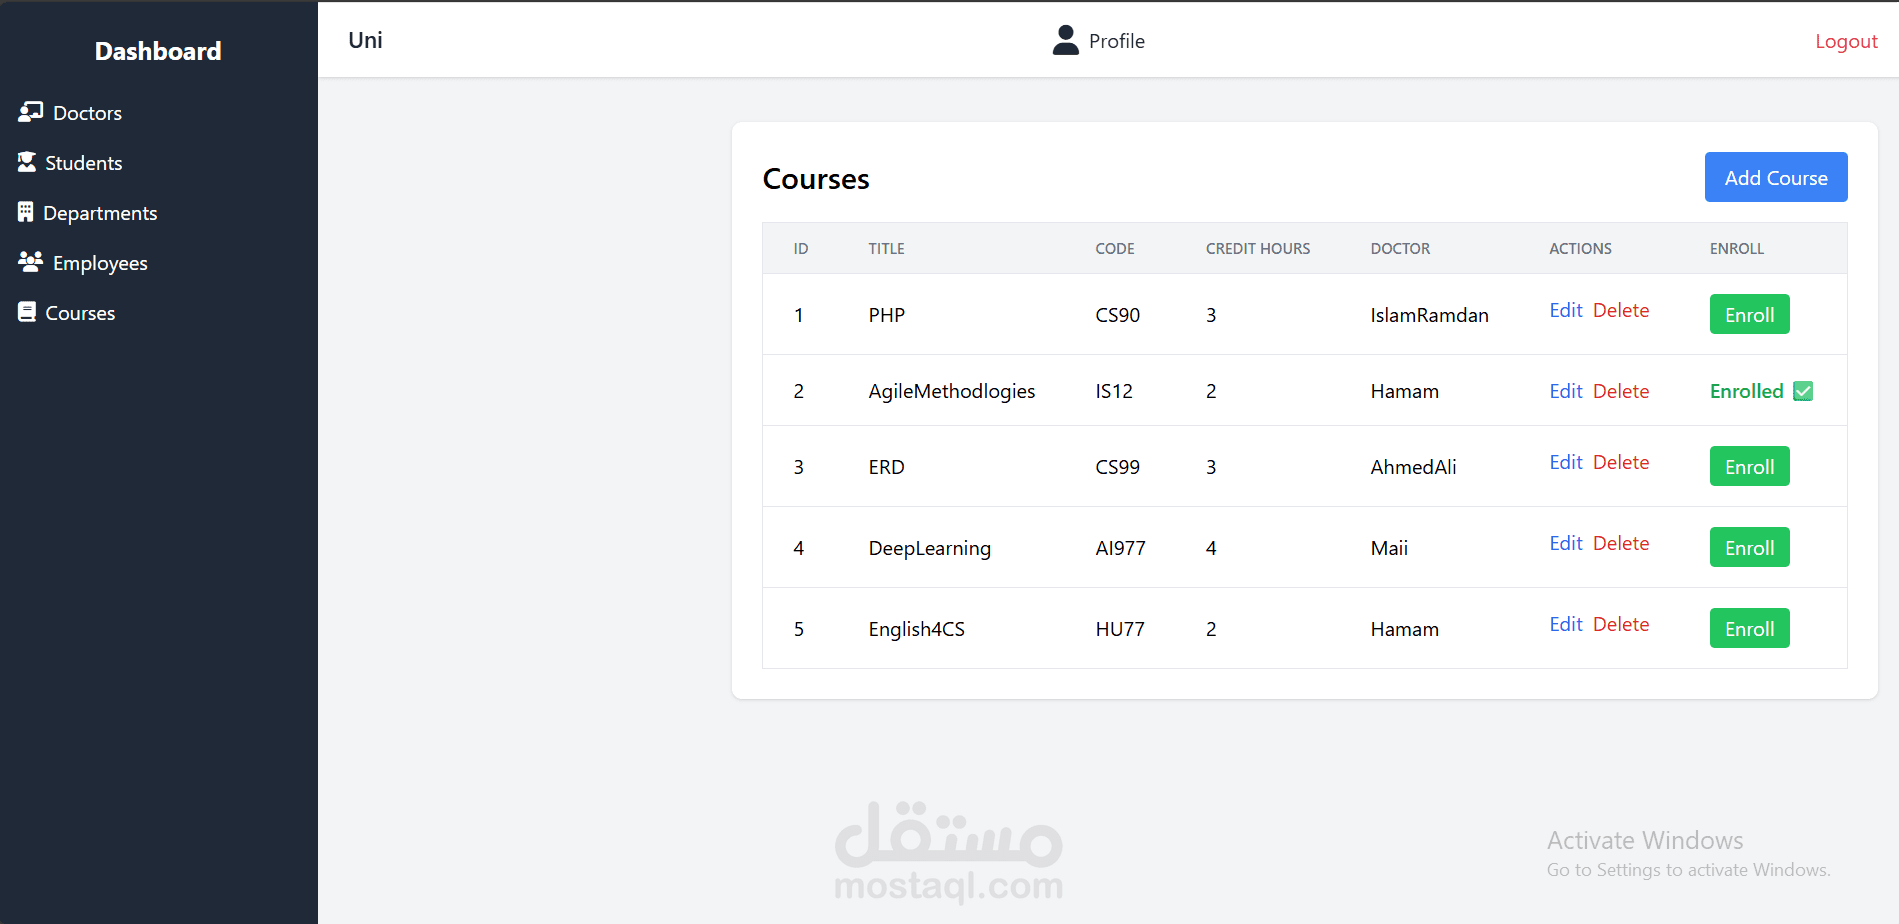This screenshot has width=1899, height=924.
Task: Click the Uni brand link
Action: pyautogui.click(x=365, y=40)
